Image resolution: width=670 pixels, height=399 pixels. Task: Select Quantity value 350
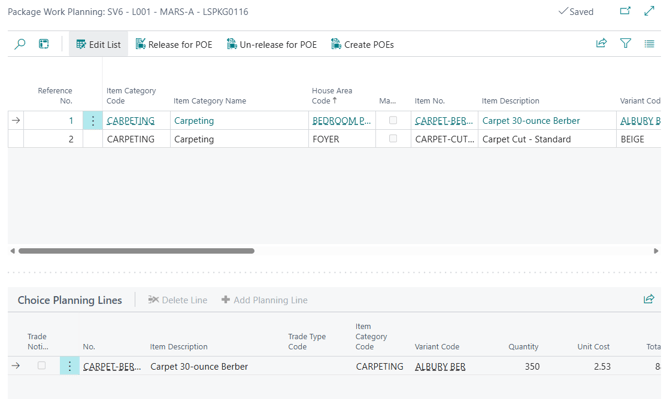(x=532, y=367)
